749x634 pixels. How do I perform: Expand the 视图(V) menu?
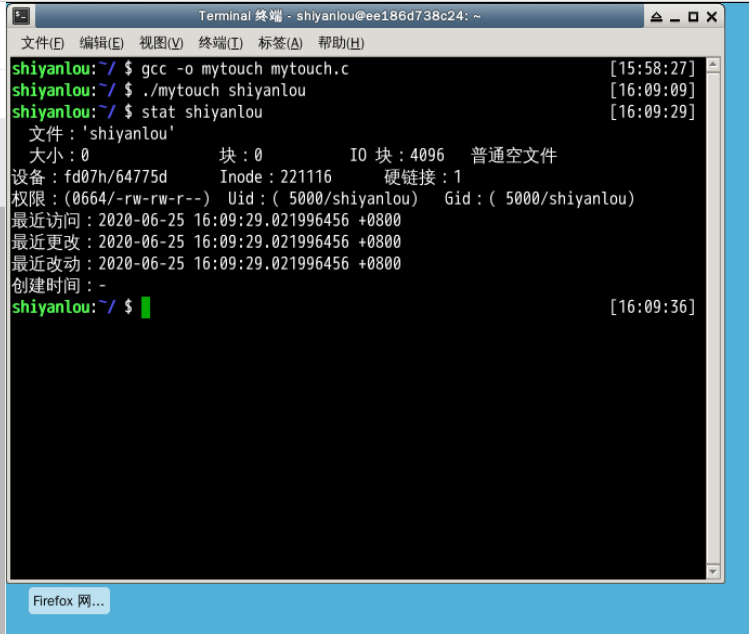tap(161, 43)
